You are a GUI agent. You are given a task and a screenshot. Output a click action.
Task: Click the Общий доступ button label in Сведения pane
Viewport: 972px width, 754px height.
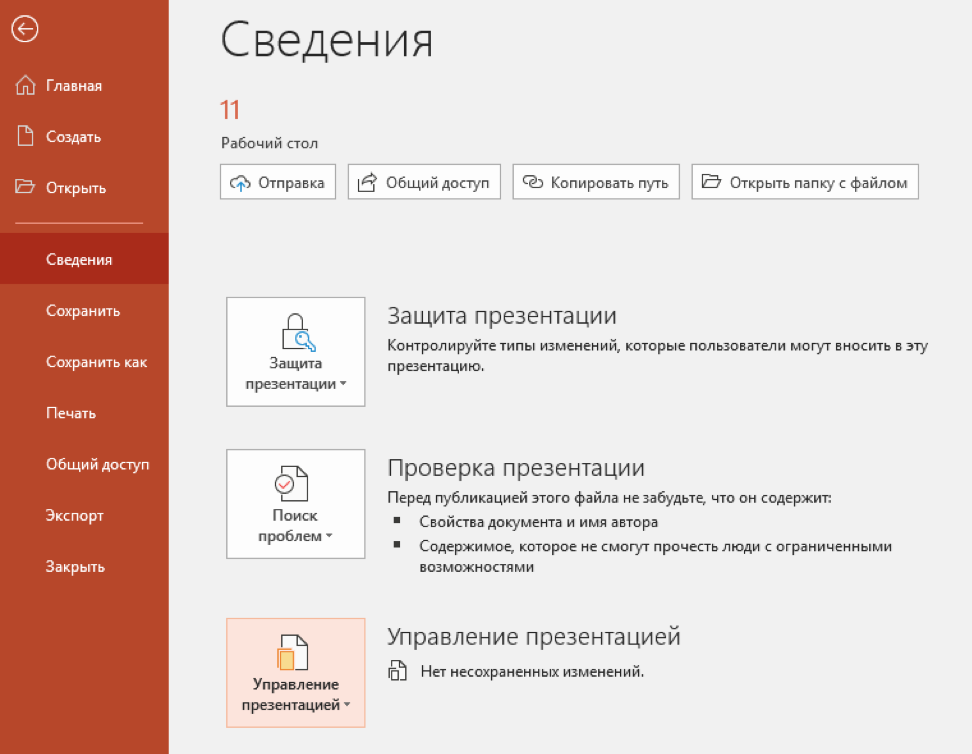[x=438, y=183]
